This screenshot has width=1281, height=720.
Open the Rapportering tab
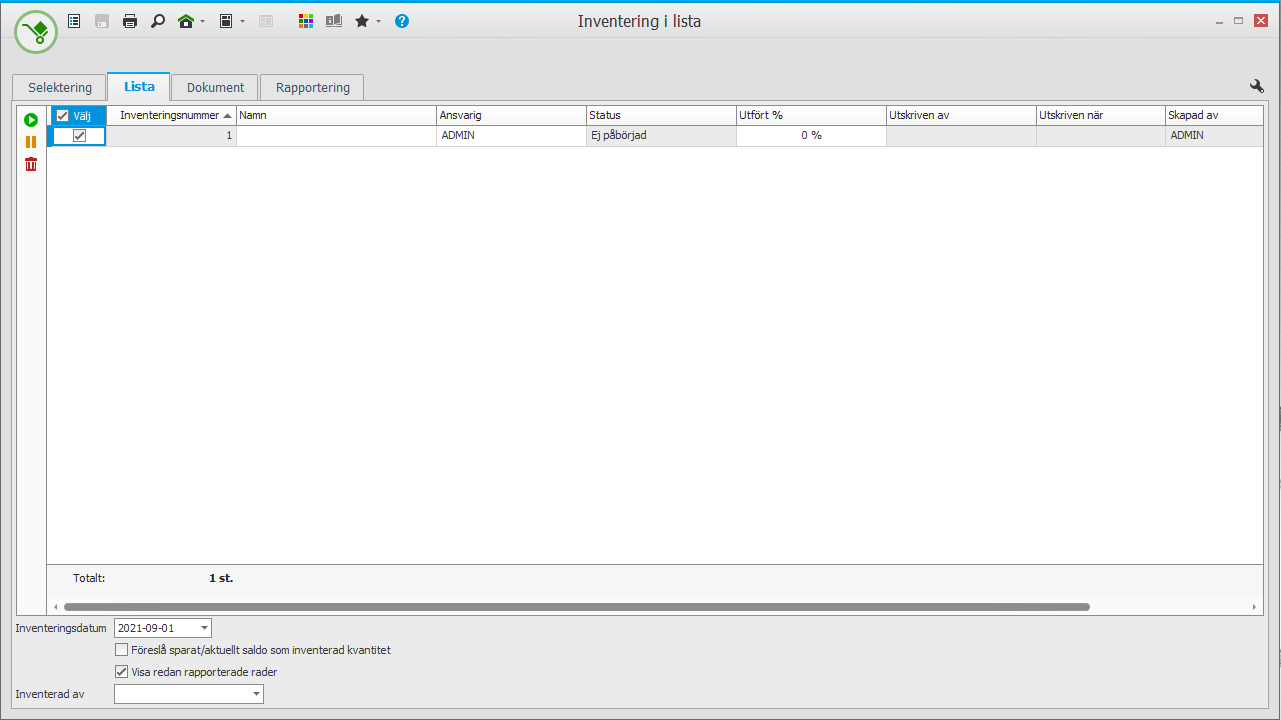[x=312, y=88]
